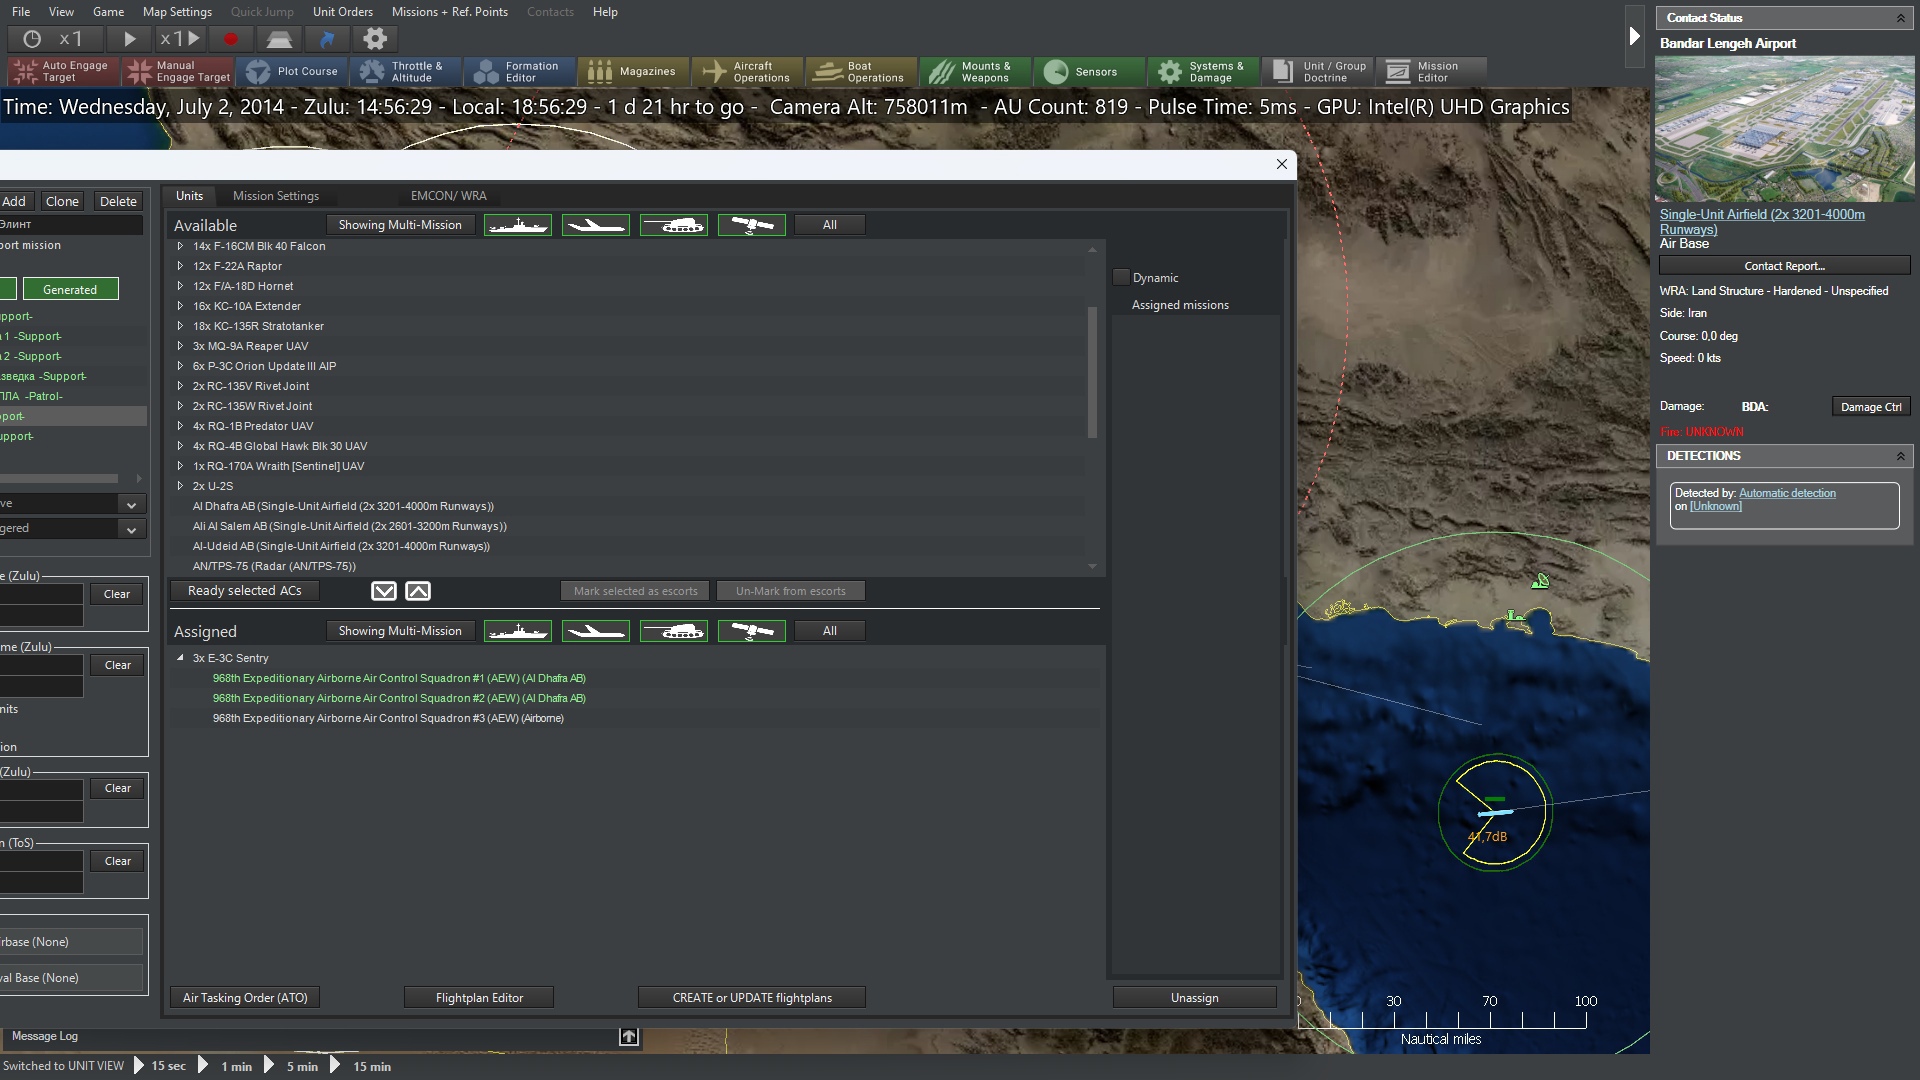
Task: Enable the Dynamic checkbox
Action: coord(1121,277)
